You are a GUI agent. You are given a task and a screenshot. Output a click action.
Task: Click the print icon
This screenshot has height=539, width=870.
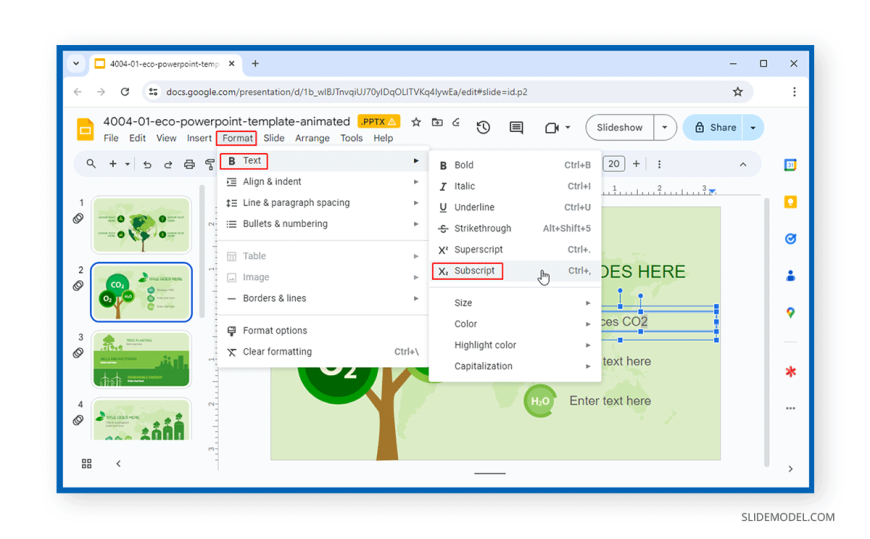tap(189, 165)
